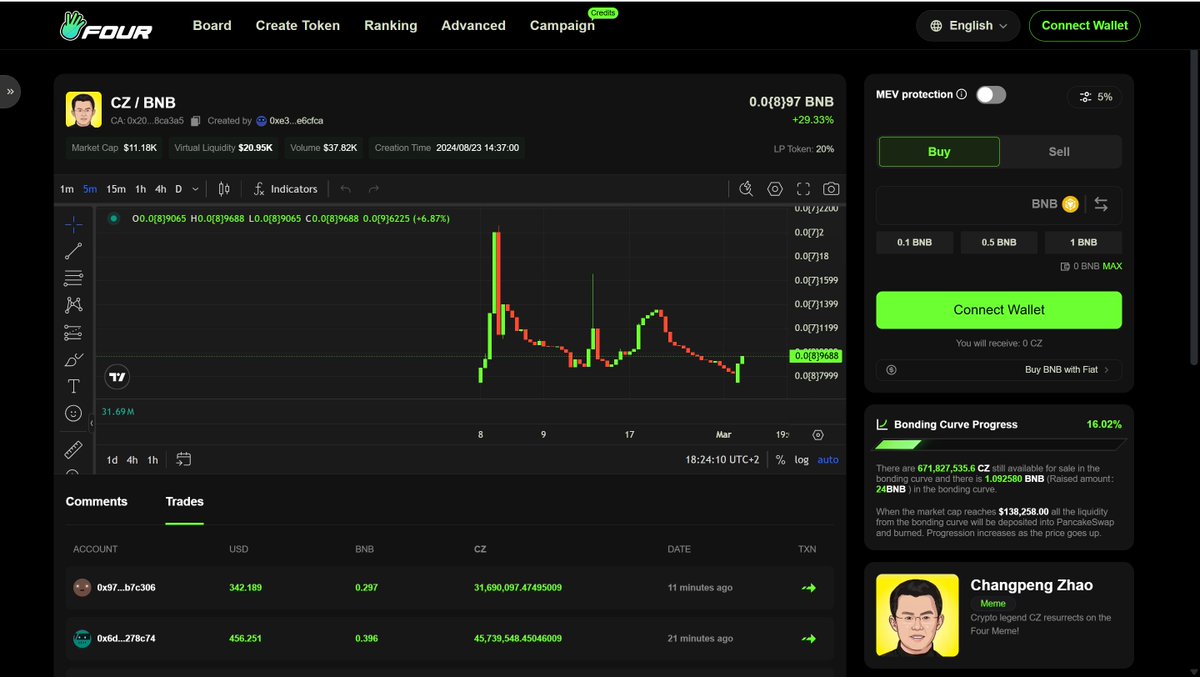Select the 15m timeframe

click(116, 189)
